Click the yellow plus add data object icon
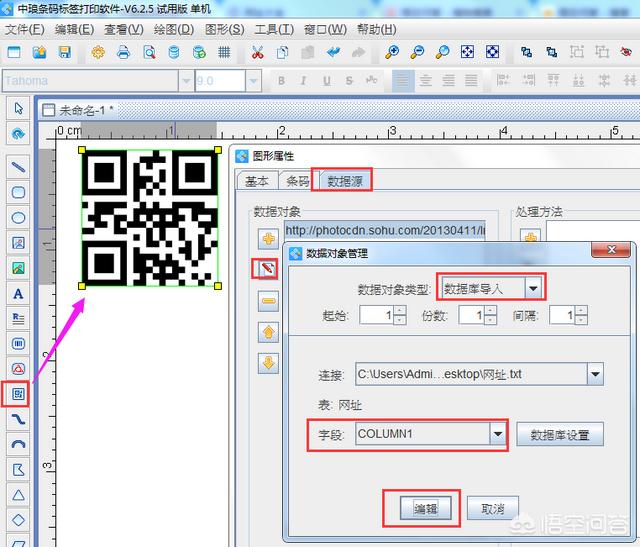The height and width of the screenshot is (547, 640). pos(268,238)
